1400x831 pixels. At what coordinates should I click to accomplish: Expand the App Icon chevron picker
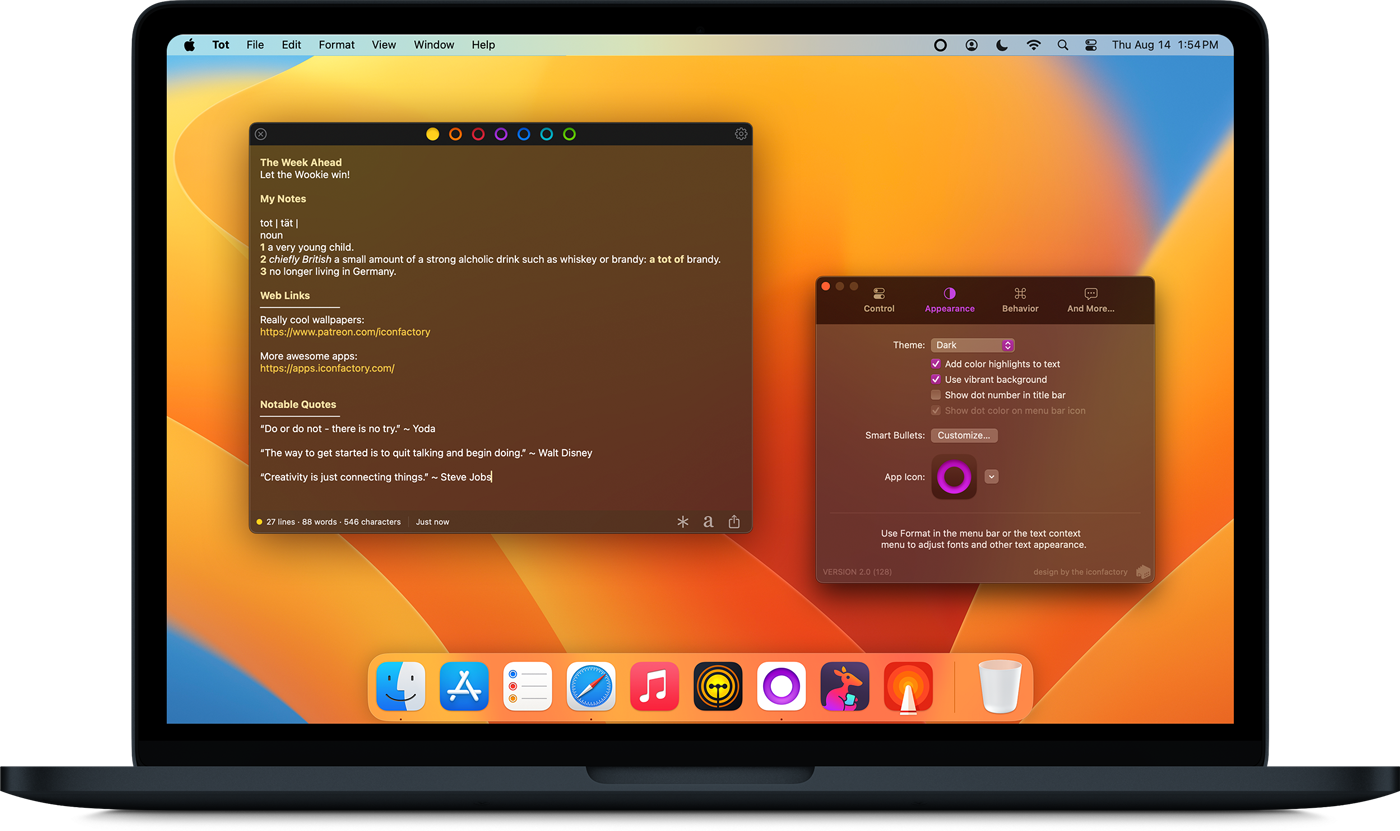[x=991, y=476]
